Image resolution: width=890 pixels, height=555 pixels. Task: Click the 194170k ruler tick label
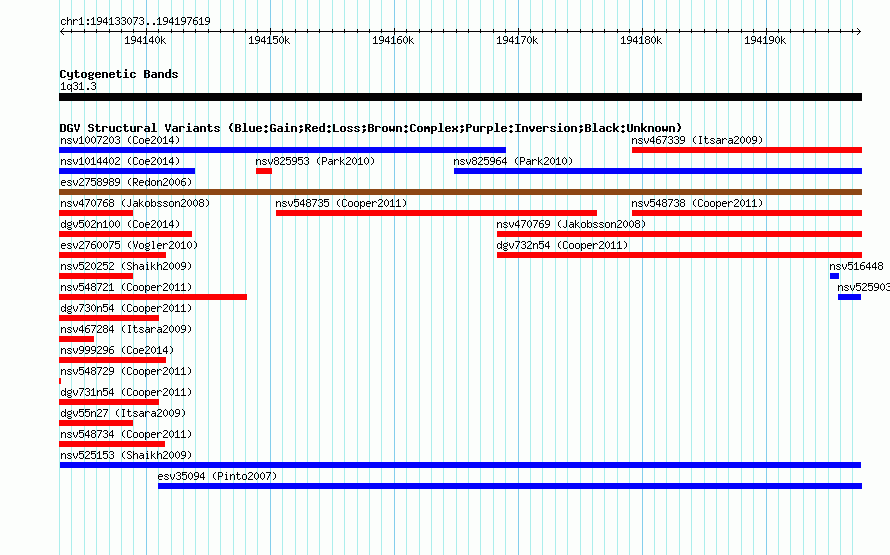coord(517,40)
